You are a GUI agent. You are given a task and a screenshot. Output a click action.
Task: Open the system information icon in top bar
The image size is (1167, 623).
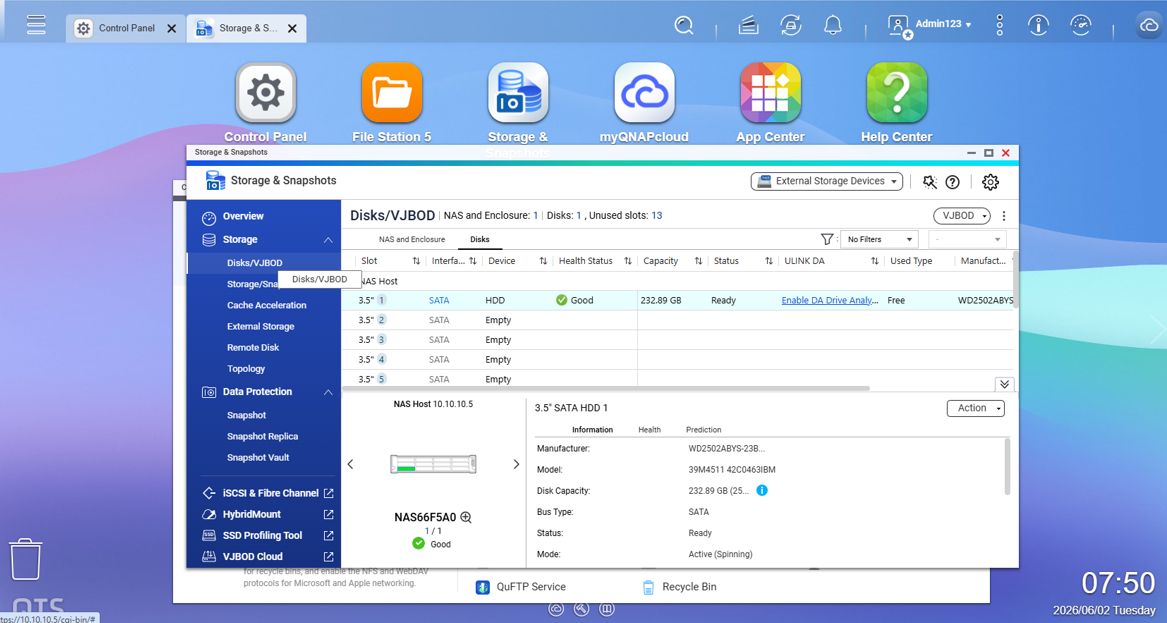[x=1038, y=25]
